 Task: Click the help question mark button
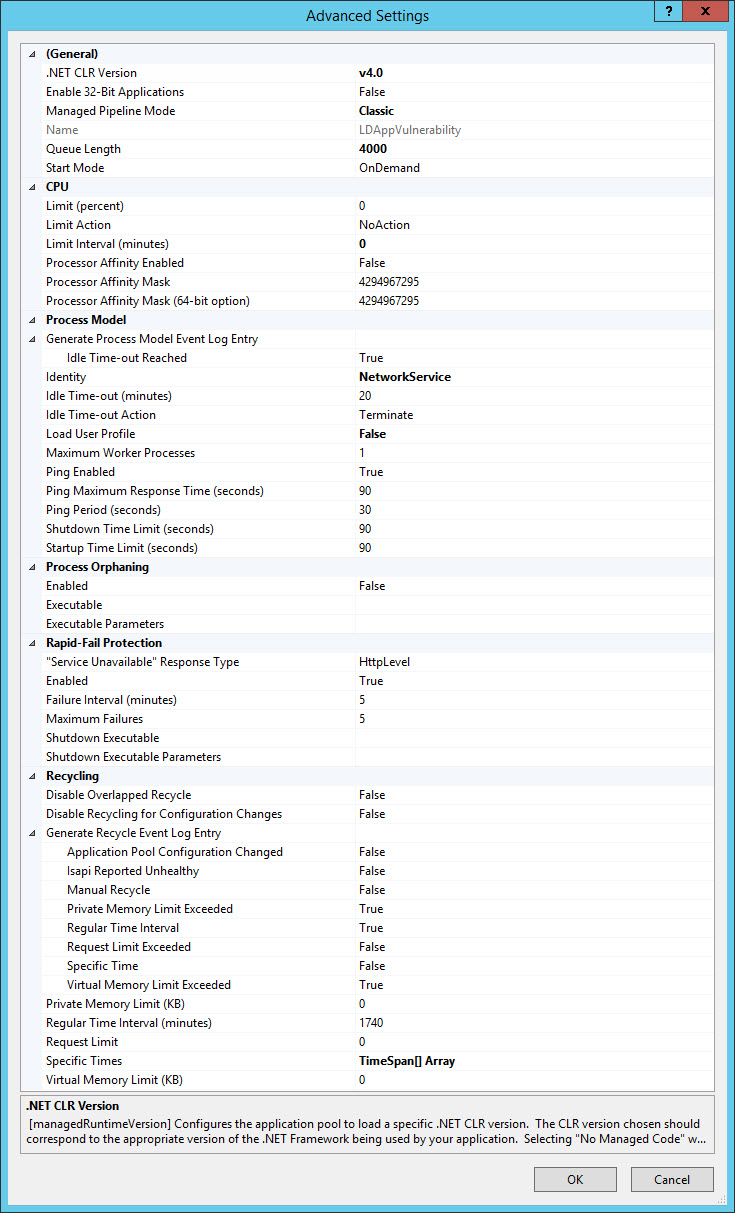668,10
